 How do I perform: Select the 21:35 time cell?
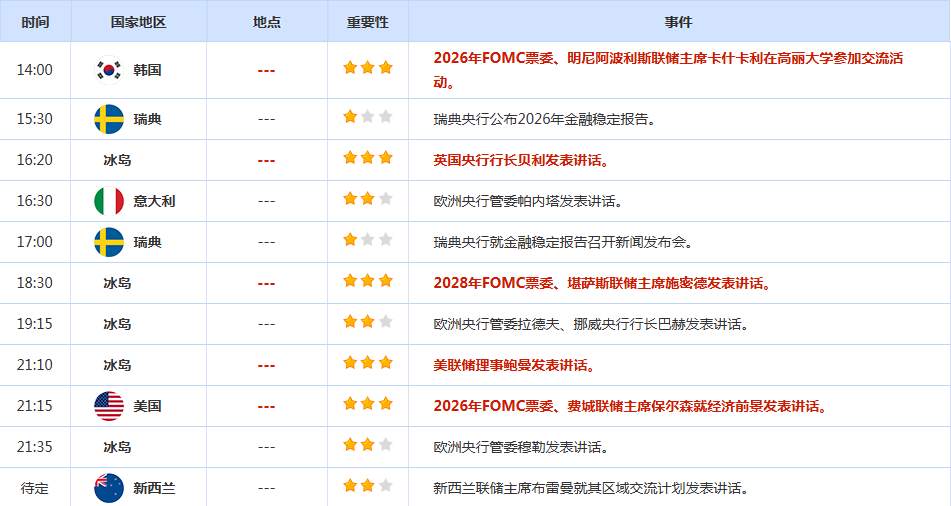35,447
